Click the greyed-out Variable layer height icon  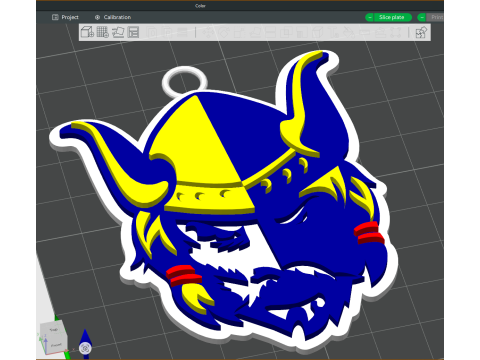point(183,32)
